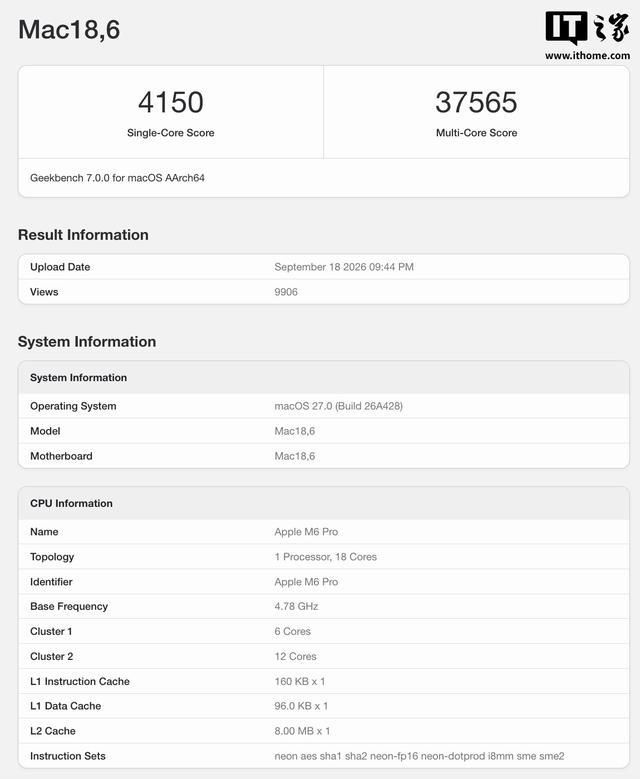Select the Instruction Sets value text
This screenshot has width=640, height=779.
419,756
